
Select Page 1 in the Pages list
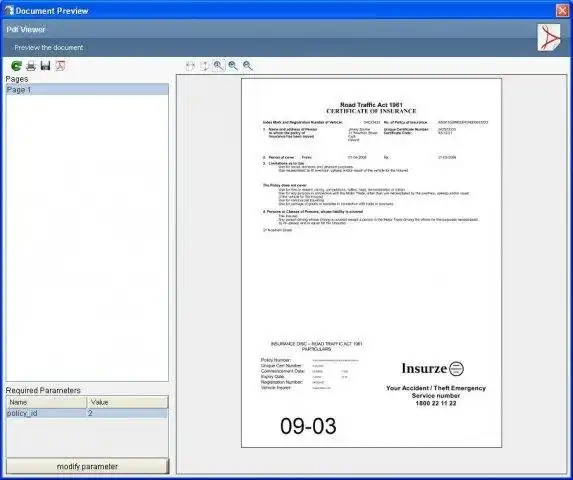[x=87, y=89]
